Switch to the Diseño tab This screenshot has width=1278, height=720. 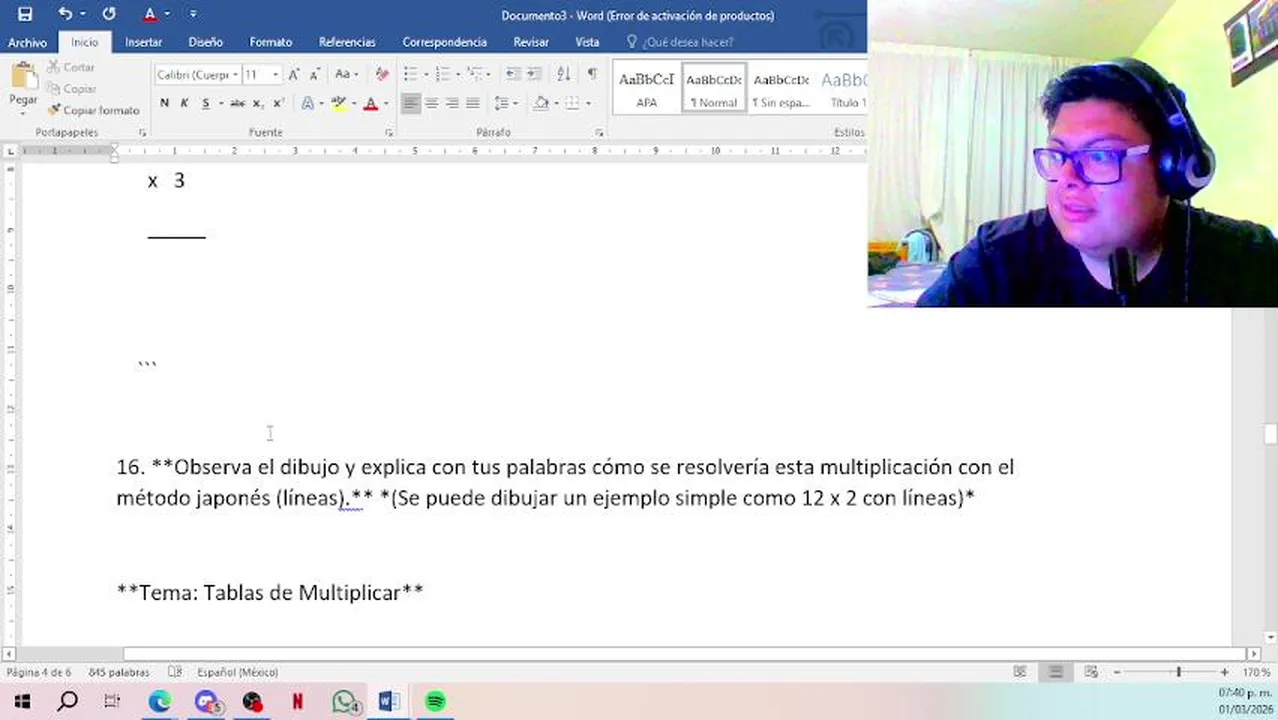coord(205,42)
